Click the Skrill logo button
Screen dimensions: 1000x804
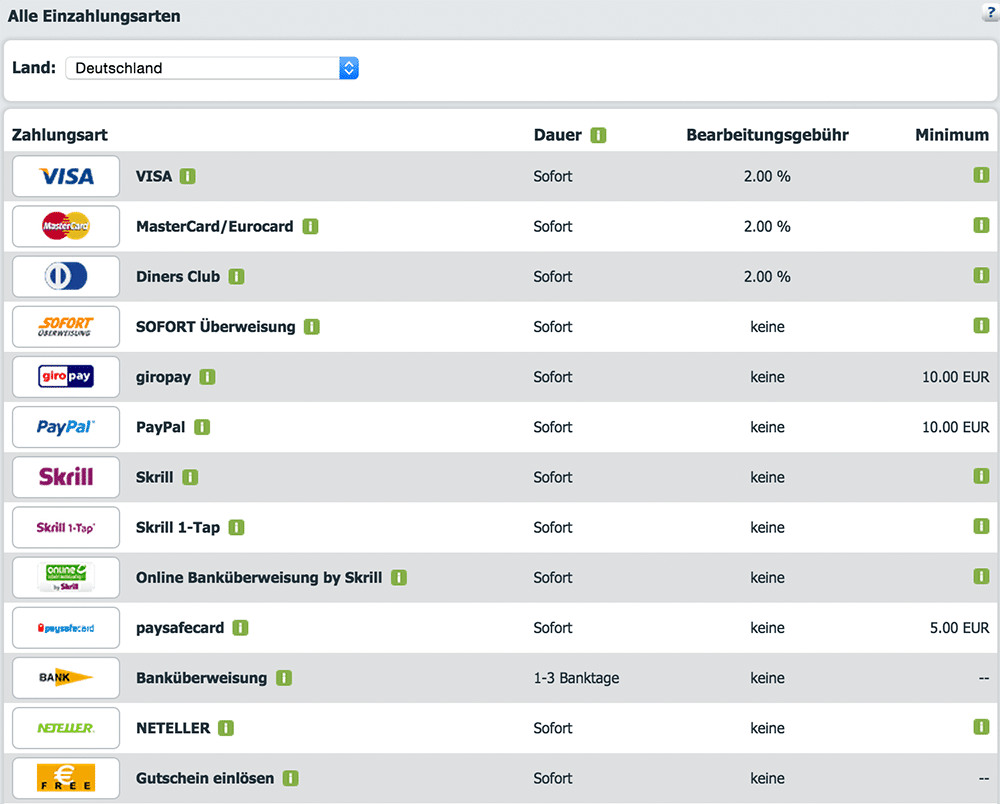[x=66, y=477]
